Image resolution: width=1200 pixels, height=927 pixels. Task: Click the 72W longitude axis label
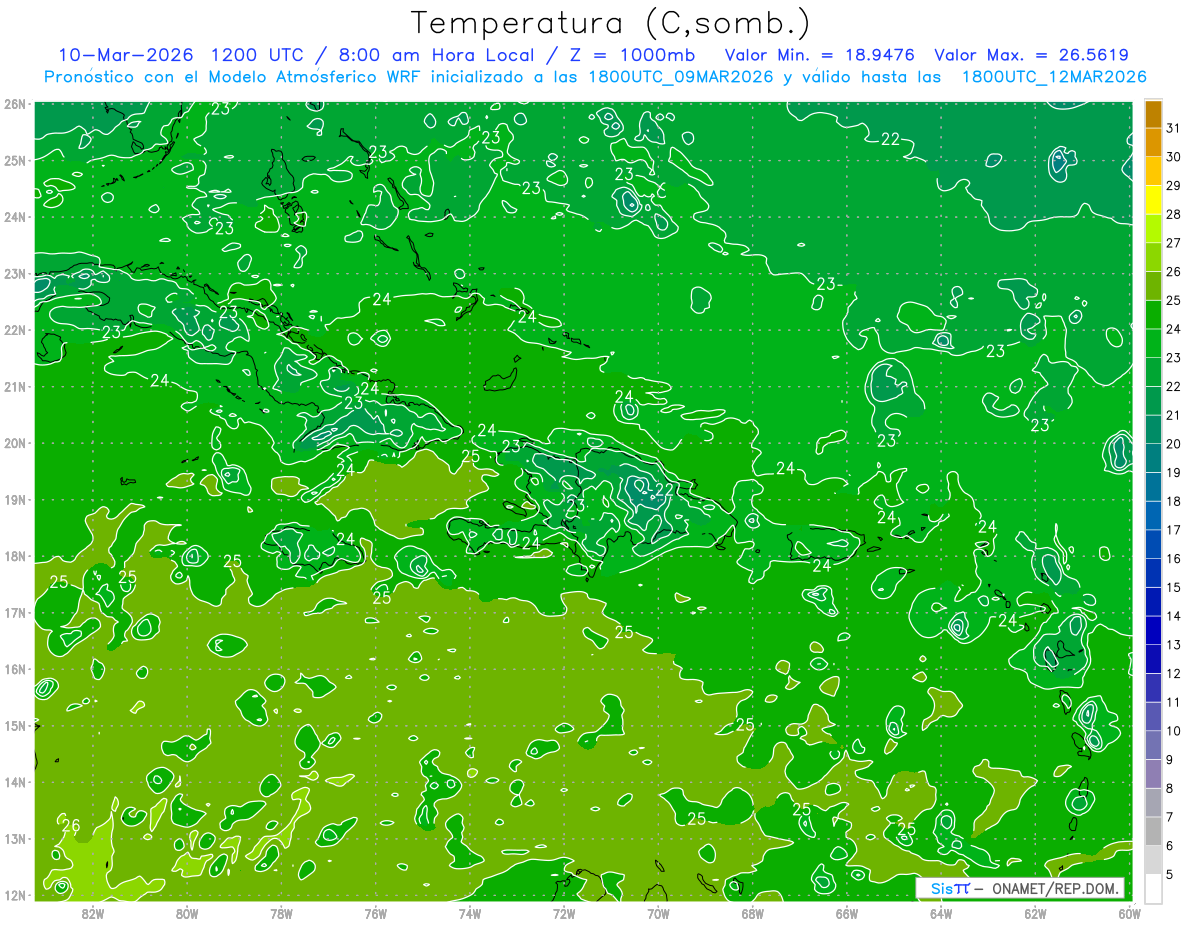point(564,913)
